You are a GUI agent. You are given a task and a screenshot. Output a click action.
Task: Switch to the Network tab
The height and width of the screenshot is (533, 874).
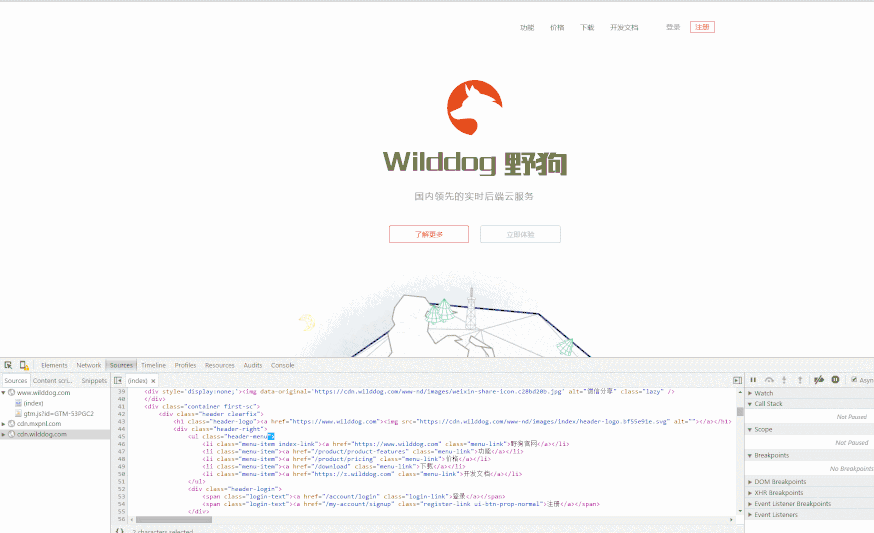tap(89, 365)
